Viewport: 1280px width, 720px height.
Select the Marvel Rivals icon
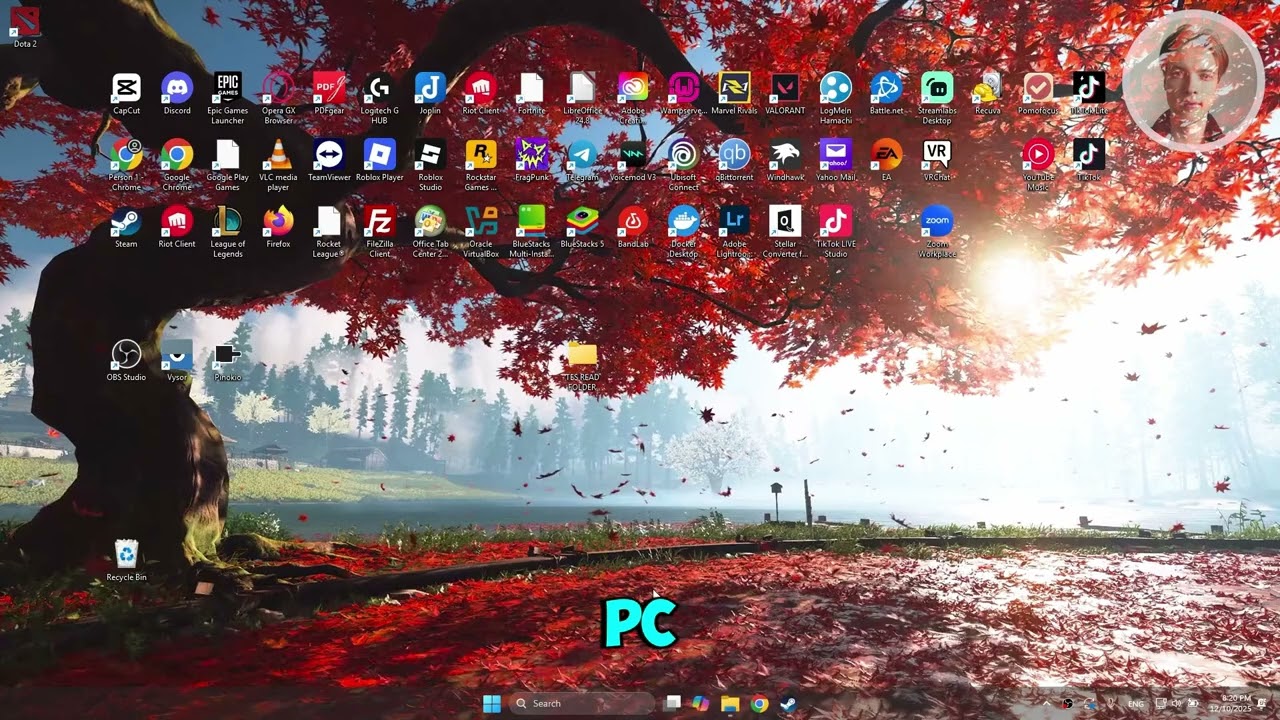click(734, 94)
